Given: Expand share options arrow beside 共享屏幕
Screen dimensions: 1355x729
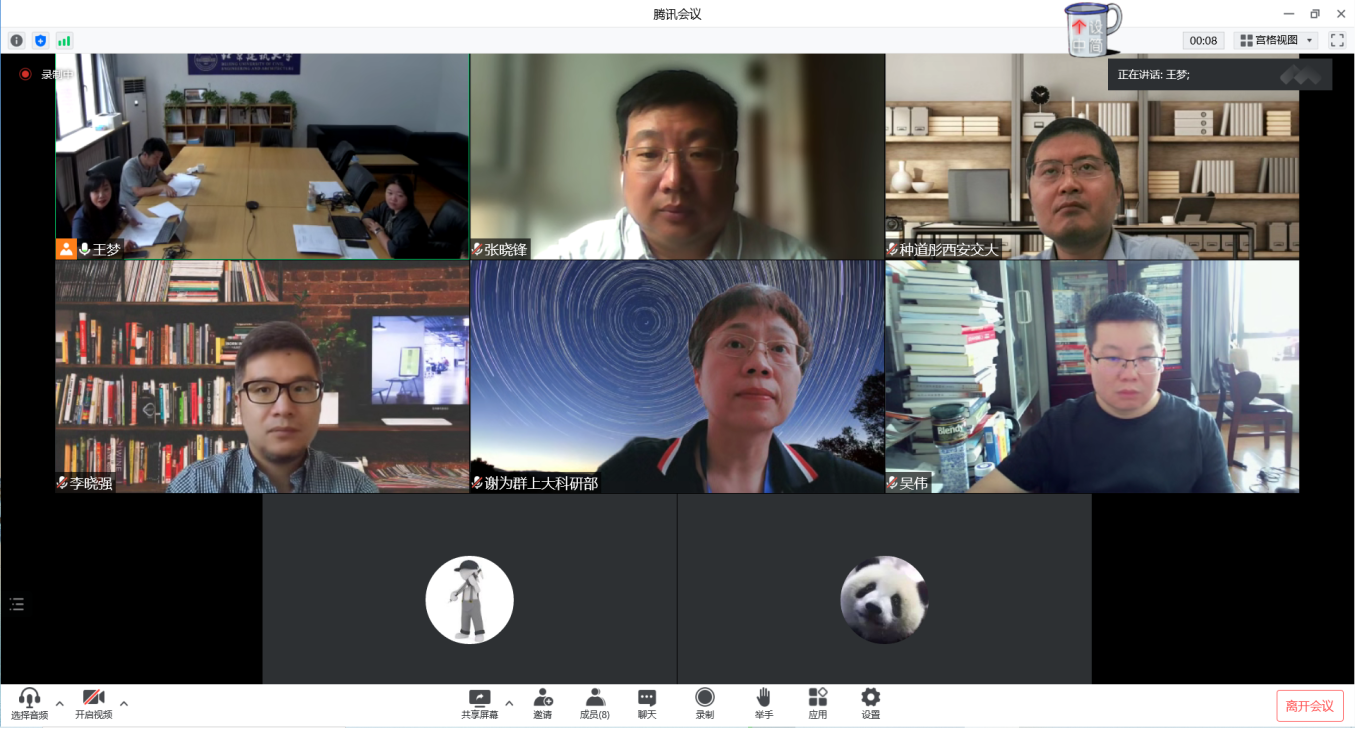Looking at the screenshot, I should tap(509, 703).
